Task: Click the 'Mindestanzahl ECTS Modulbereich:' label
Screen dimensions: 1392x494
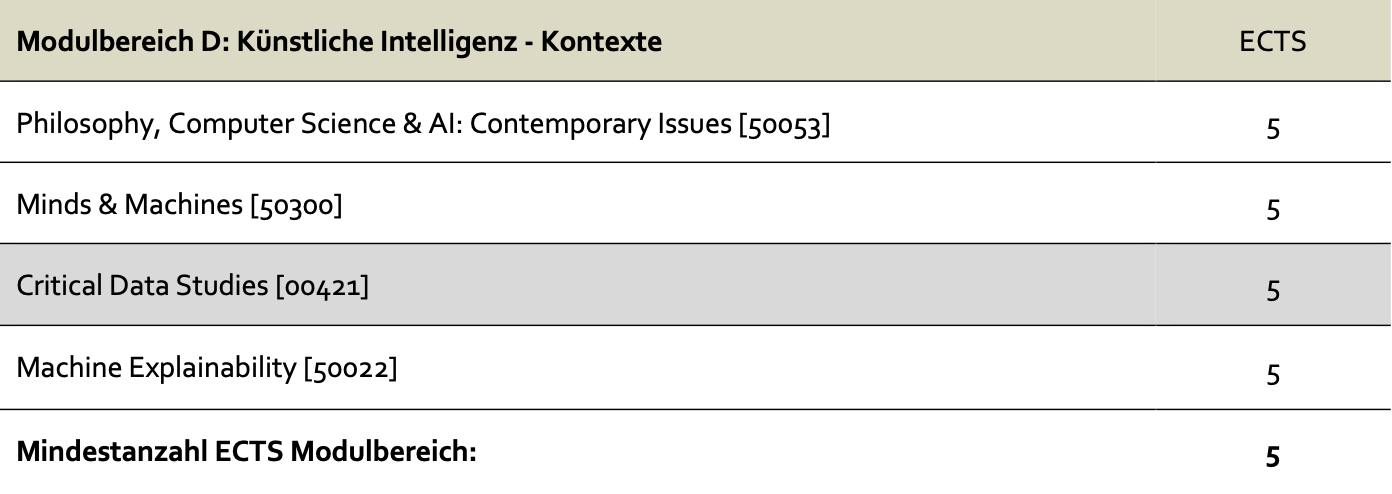Action: pyautogui.click(x=247, y=451)
